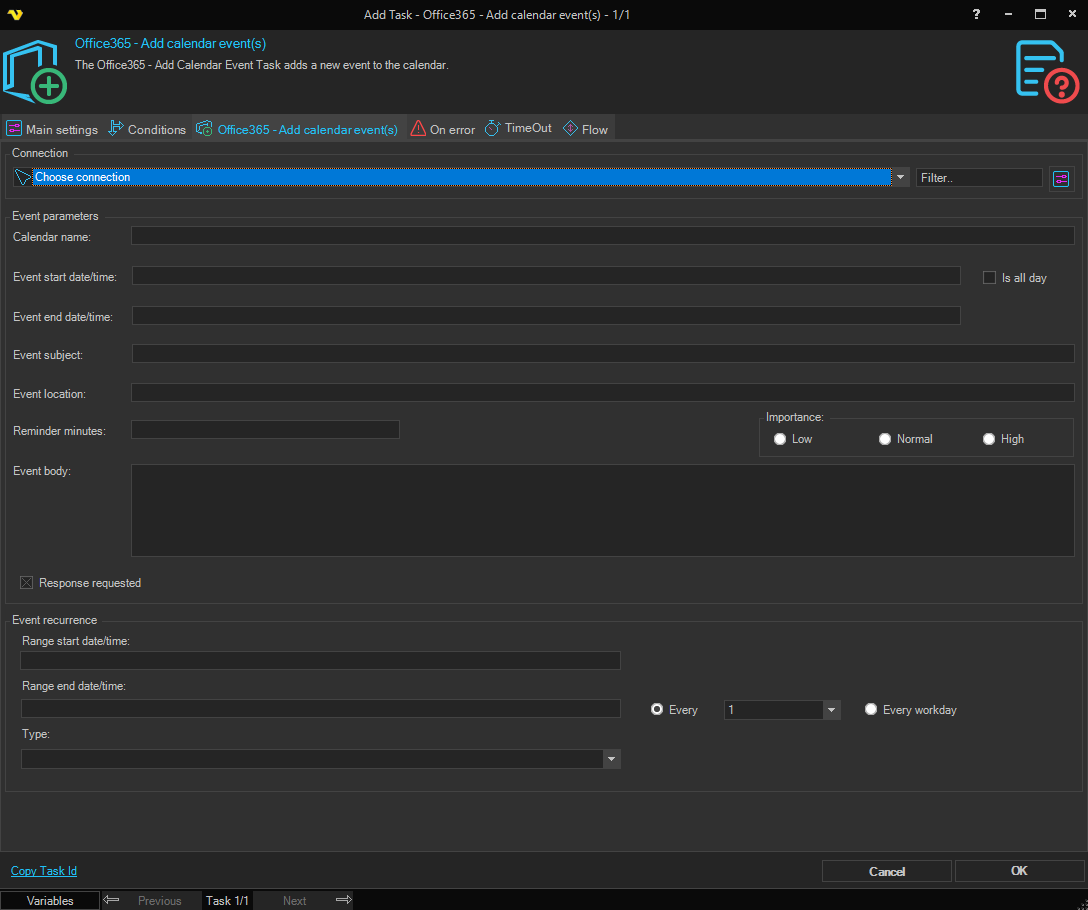Select Low importance radio button
This screenshot has height=910, width=1088.
click(780, 439)
